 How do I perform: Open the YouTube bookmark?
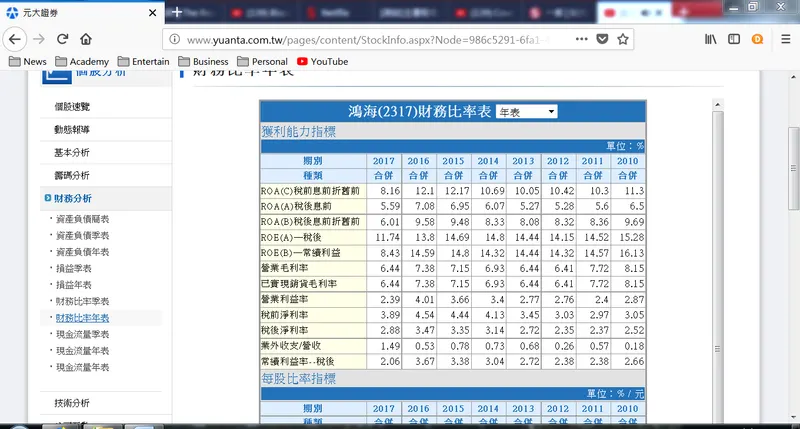323,61
